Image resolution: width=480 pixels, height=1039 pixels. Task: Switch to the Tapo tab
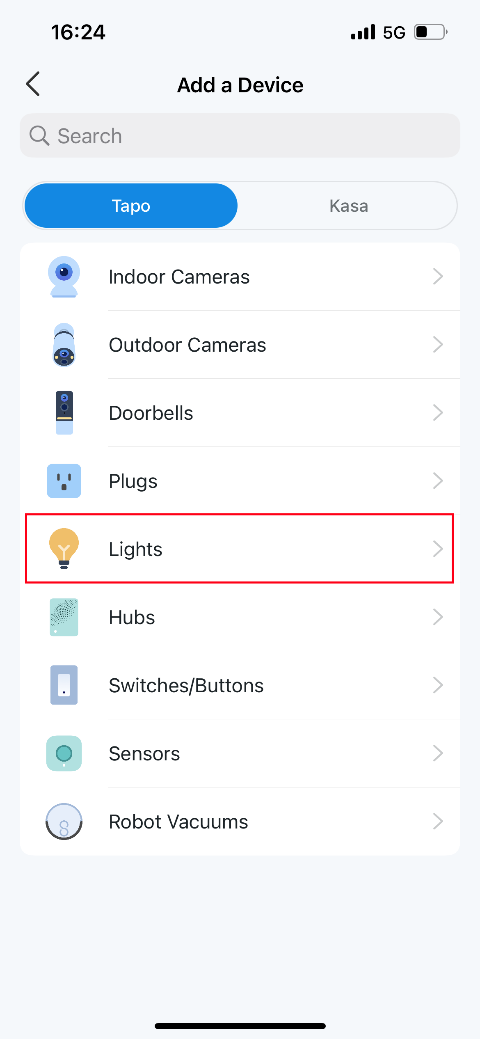(131, 206)
